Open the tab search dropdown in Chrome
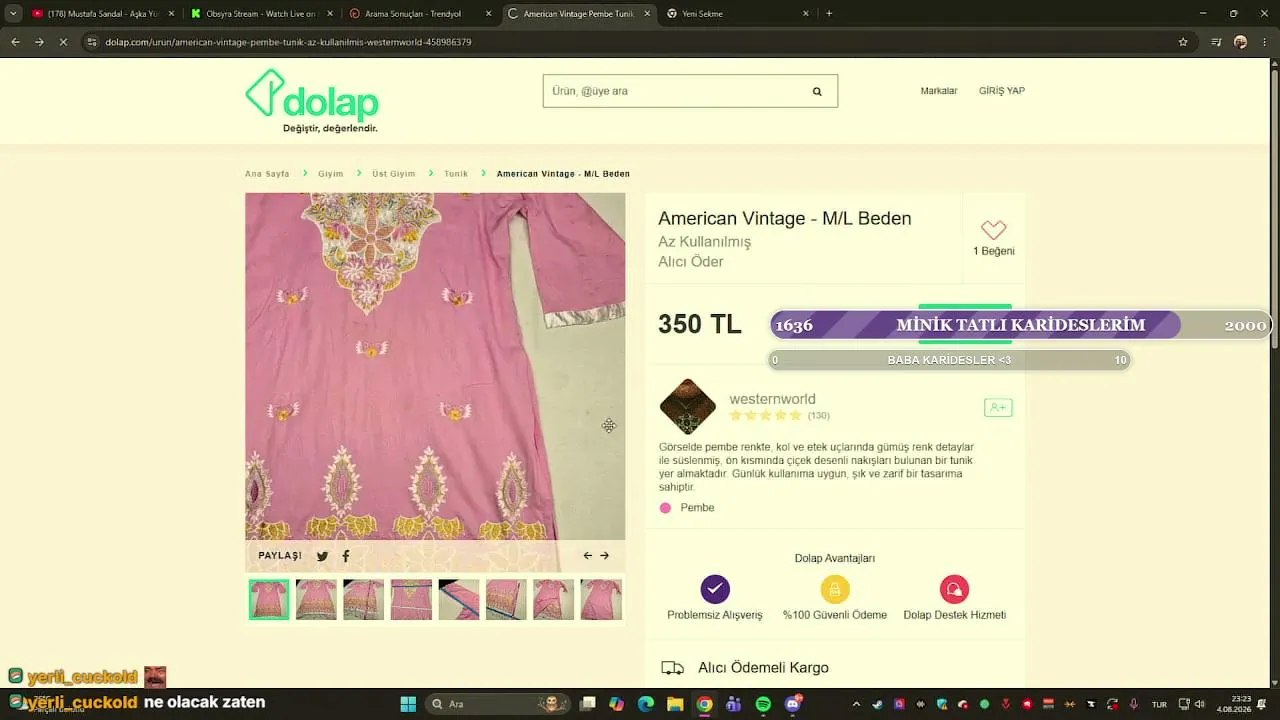1280x720 pixels. (x=13, y=14)
